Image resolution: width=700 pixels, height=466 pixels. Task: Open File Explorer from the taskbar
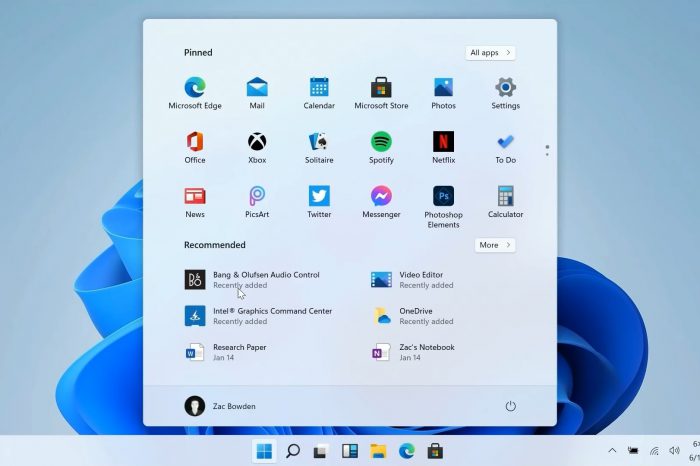click(378, 451)
